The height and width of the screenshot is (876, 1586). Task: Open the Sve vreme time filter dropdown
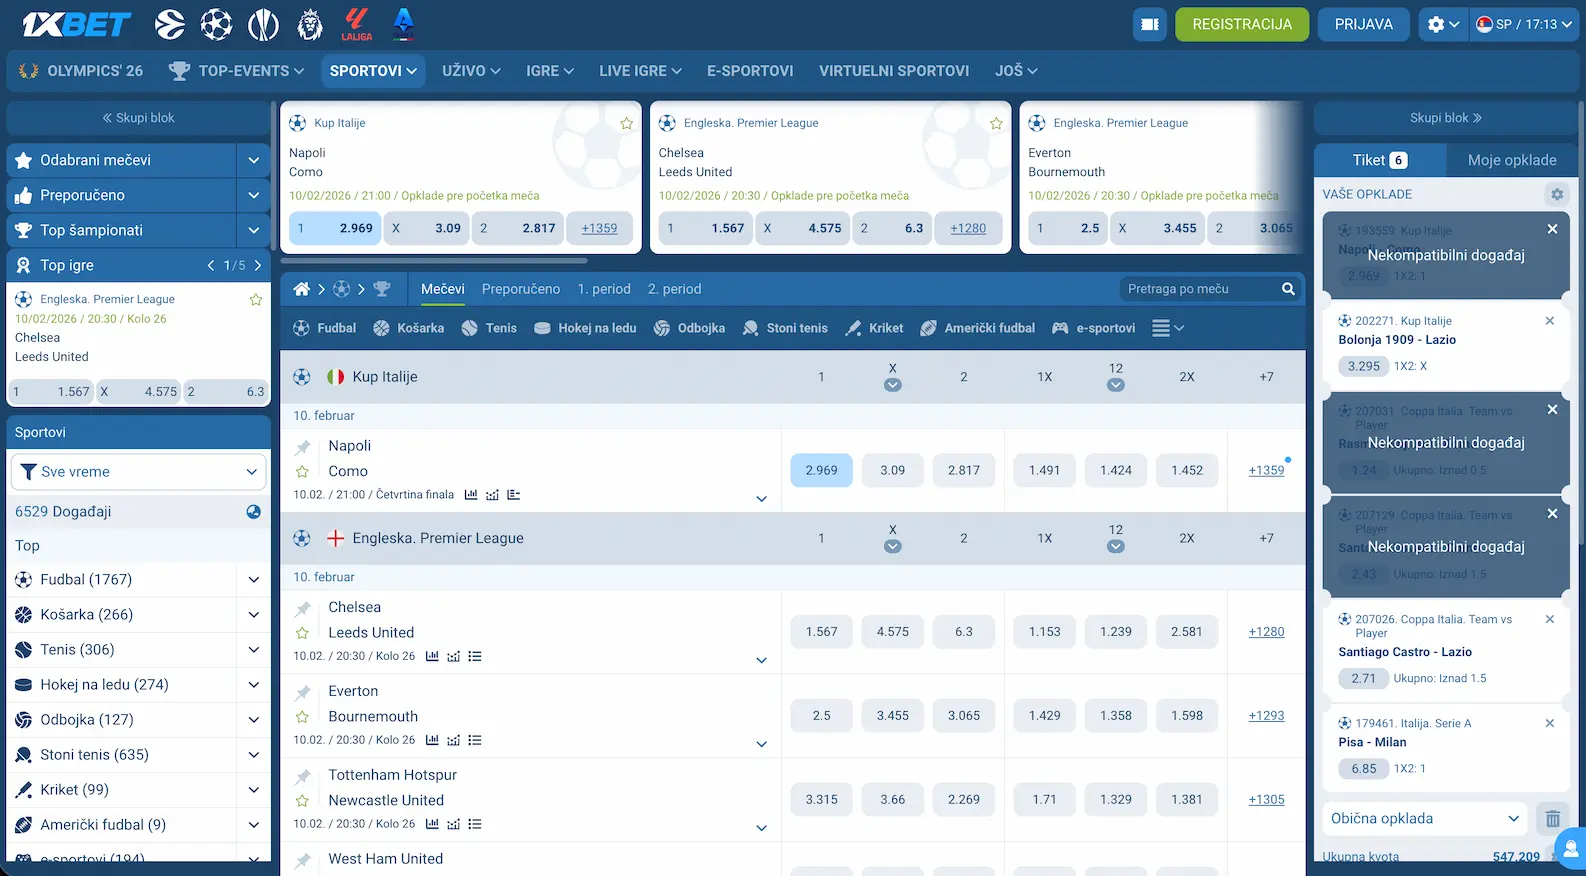tap(139, 472)
